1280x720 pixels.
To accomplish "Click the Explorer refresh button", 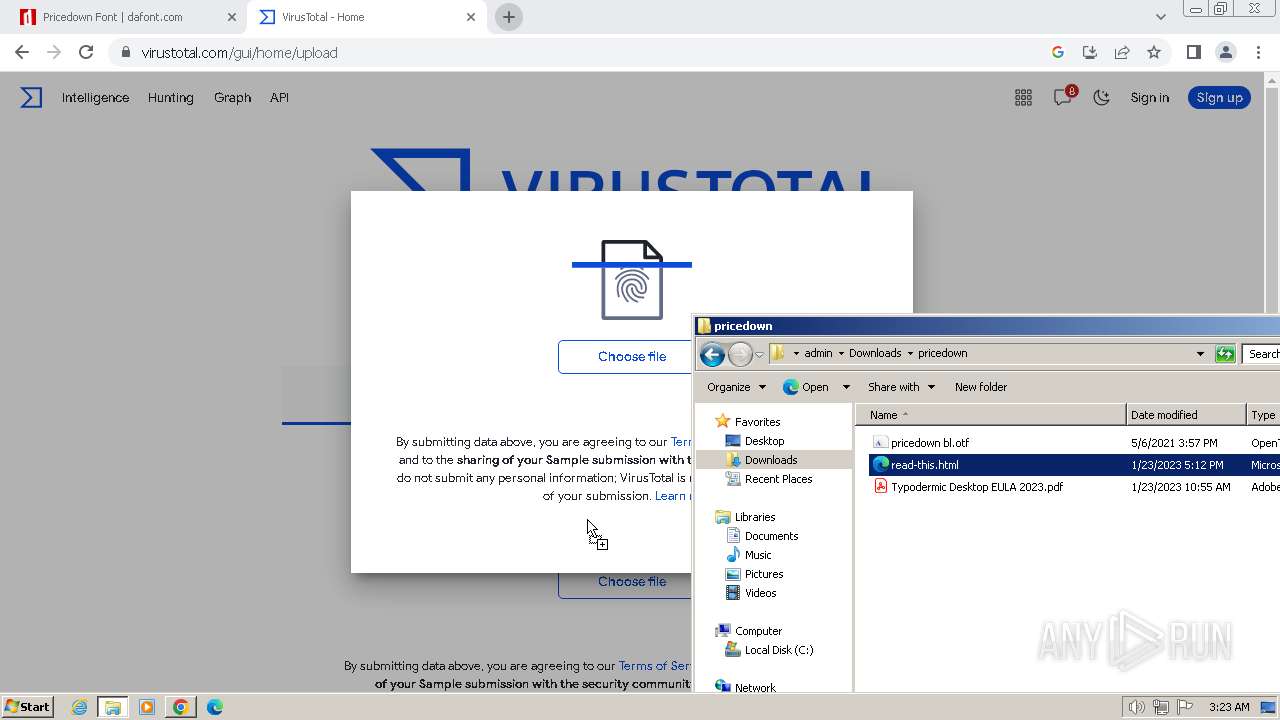I will (x=1225, y=354).
